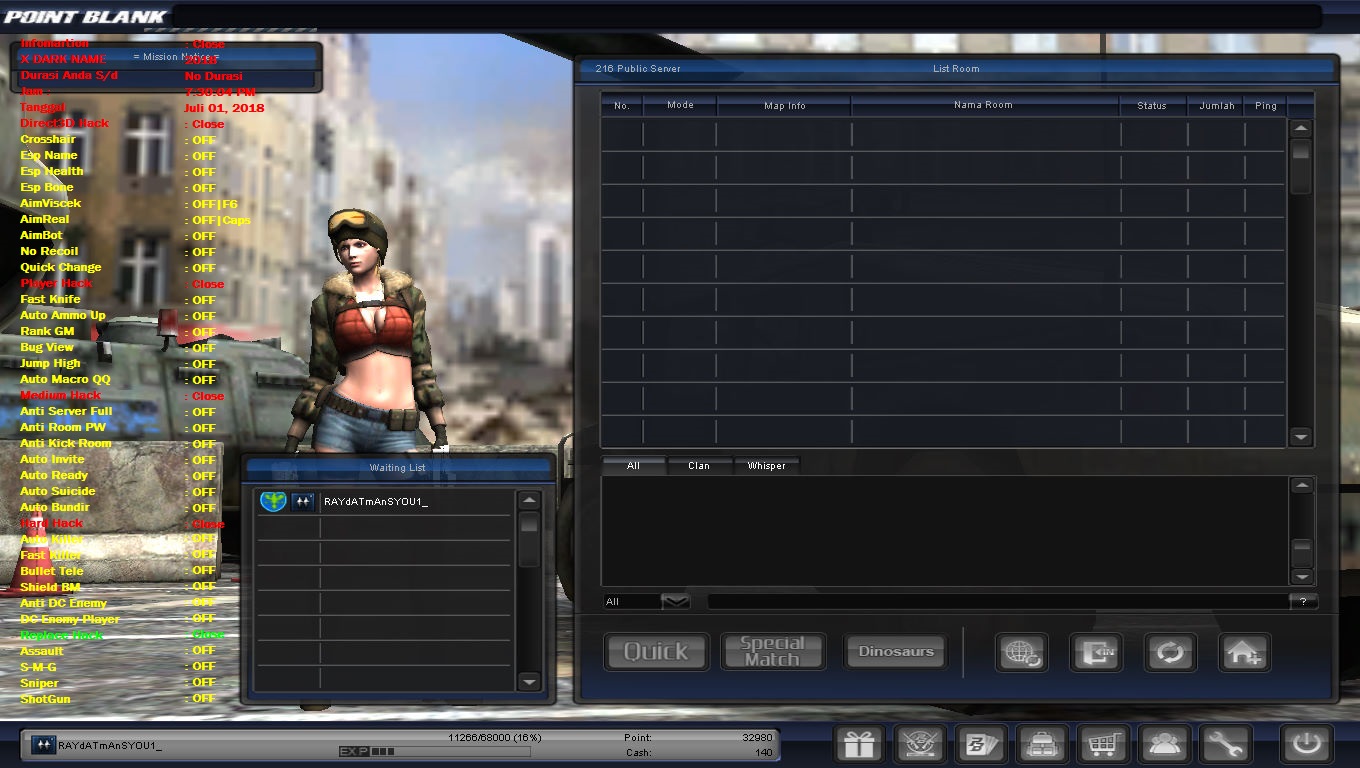Click the Mission Notice banner
Image resolution: width=1360 pixels, height=768 pixels.
[166, 58]
